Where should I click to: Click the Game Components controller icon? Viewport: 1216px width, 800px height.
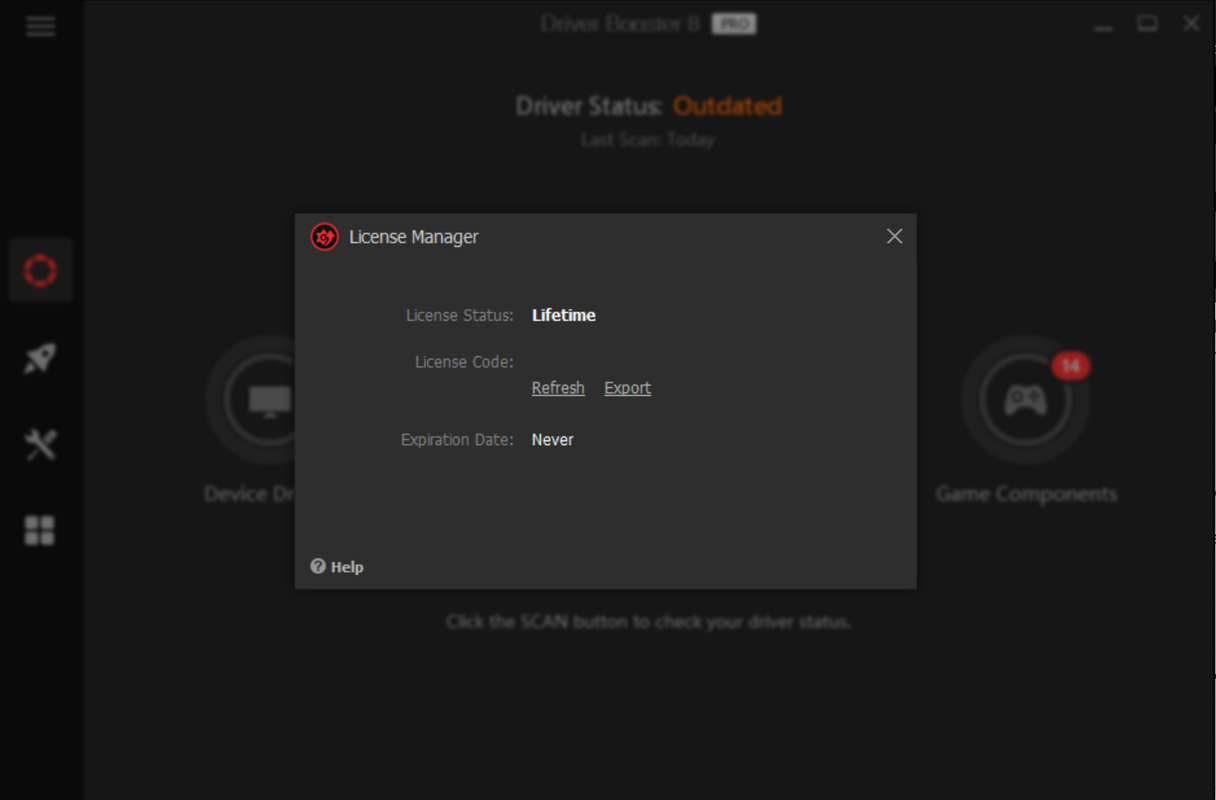(1025, 400)
